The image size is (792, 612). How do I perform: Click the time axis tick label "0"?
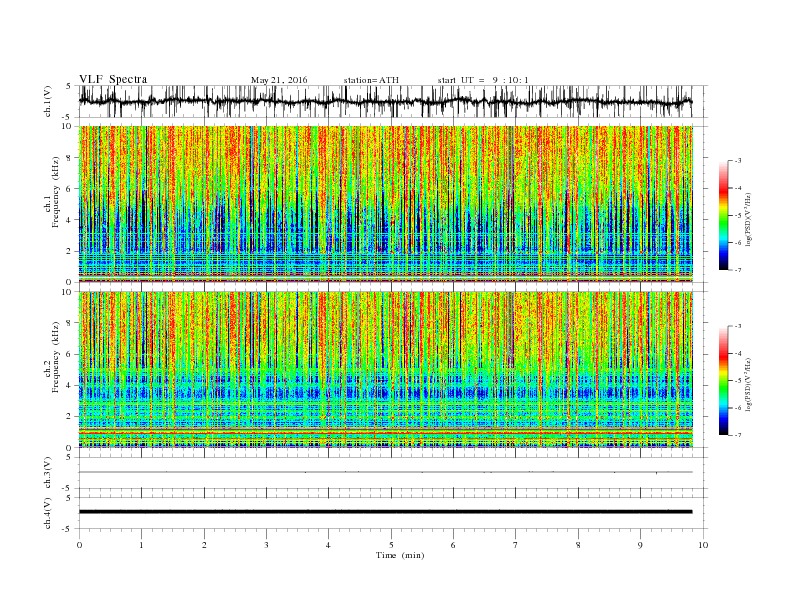point(79,545)
